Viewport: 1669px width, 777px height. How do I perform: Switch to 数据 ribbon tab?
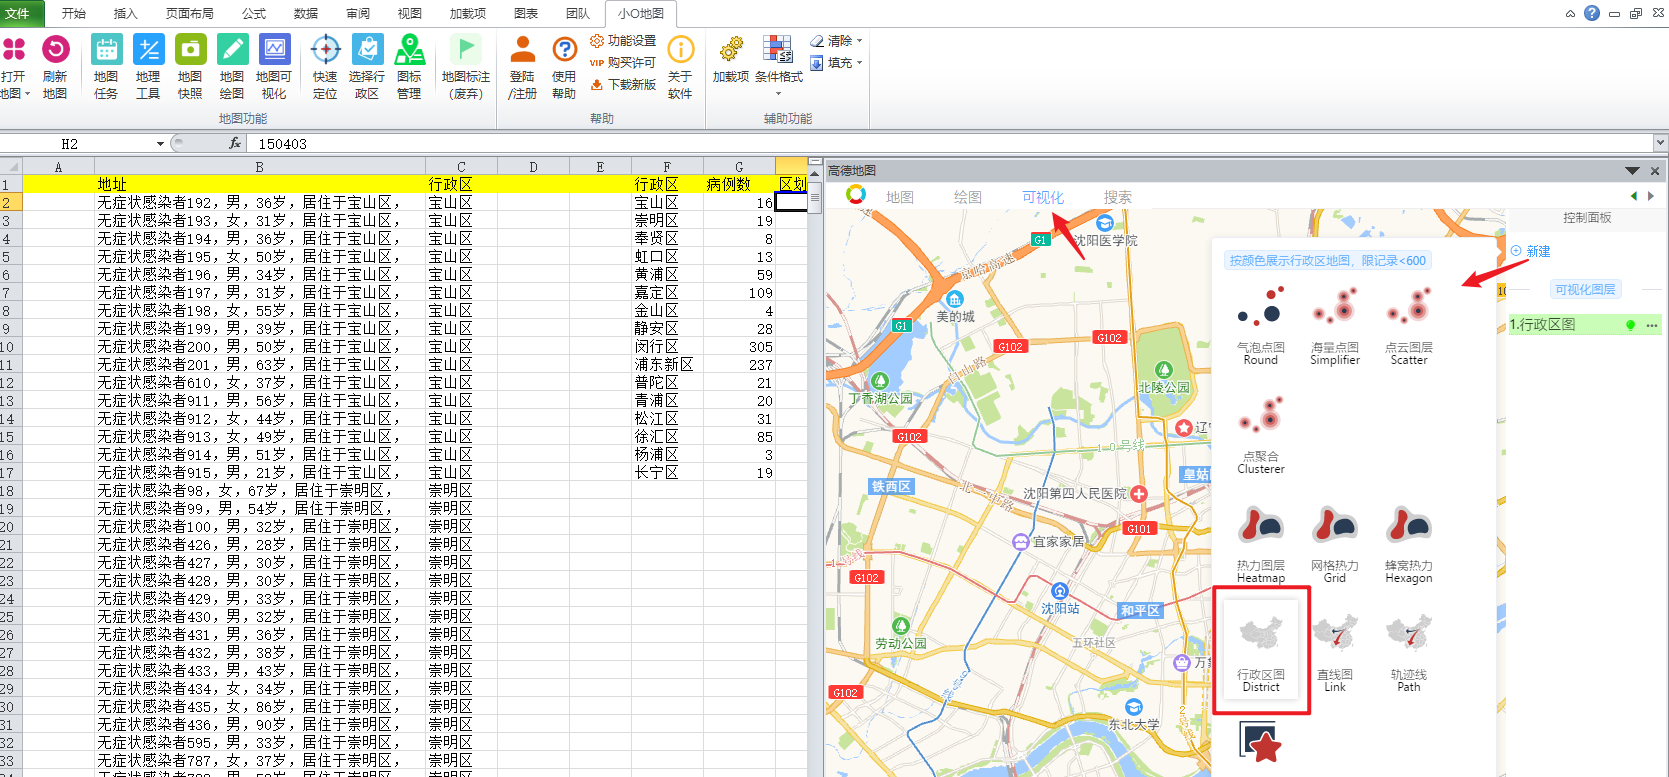306,14
